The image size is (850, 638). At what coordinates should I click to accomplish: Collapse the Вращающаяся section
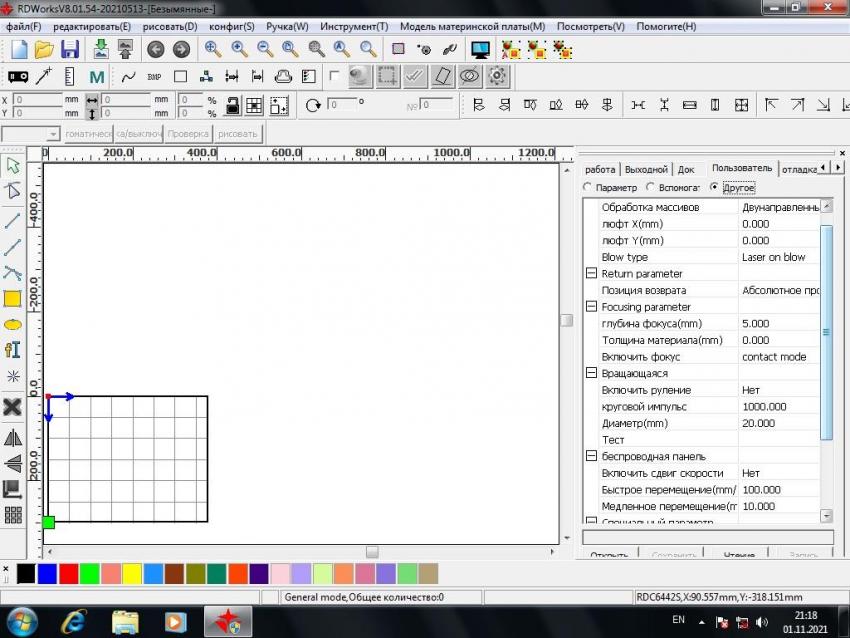(x=591, y=373)
